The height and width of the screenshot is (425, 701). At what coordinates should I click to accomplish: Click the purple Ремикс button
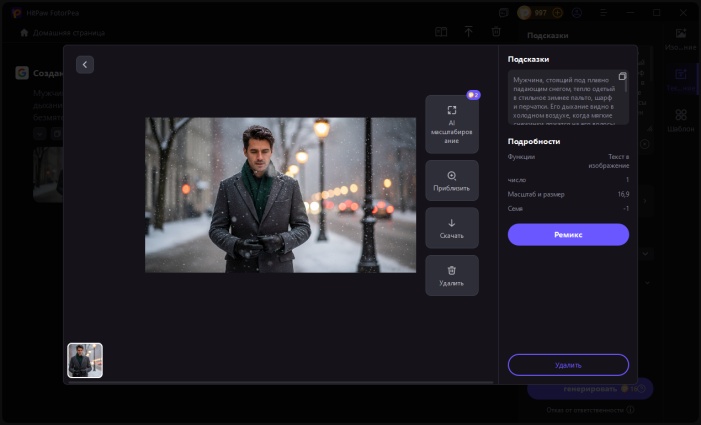568,235
